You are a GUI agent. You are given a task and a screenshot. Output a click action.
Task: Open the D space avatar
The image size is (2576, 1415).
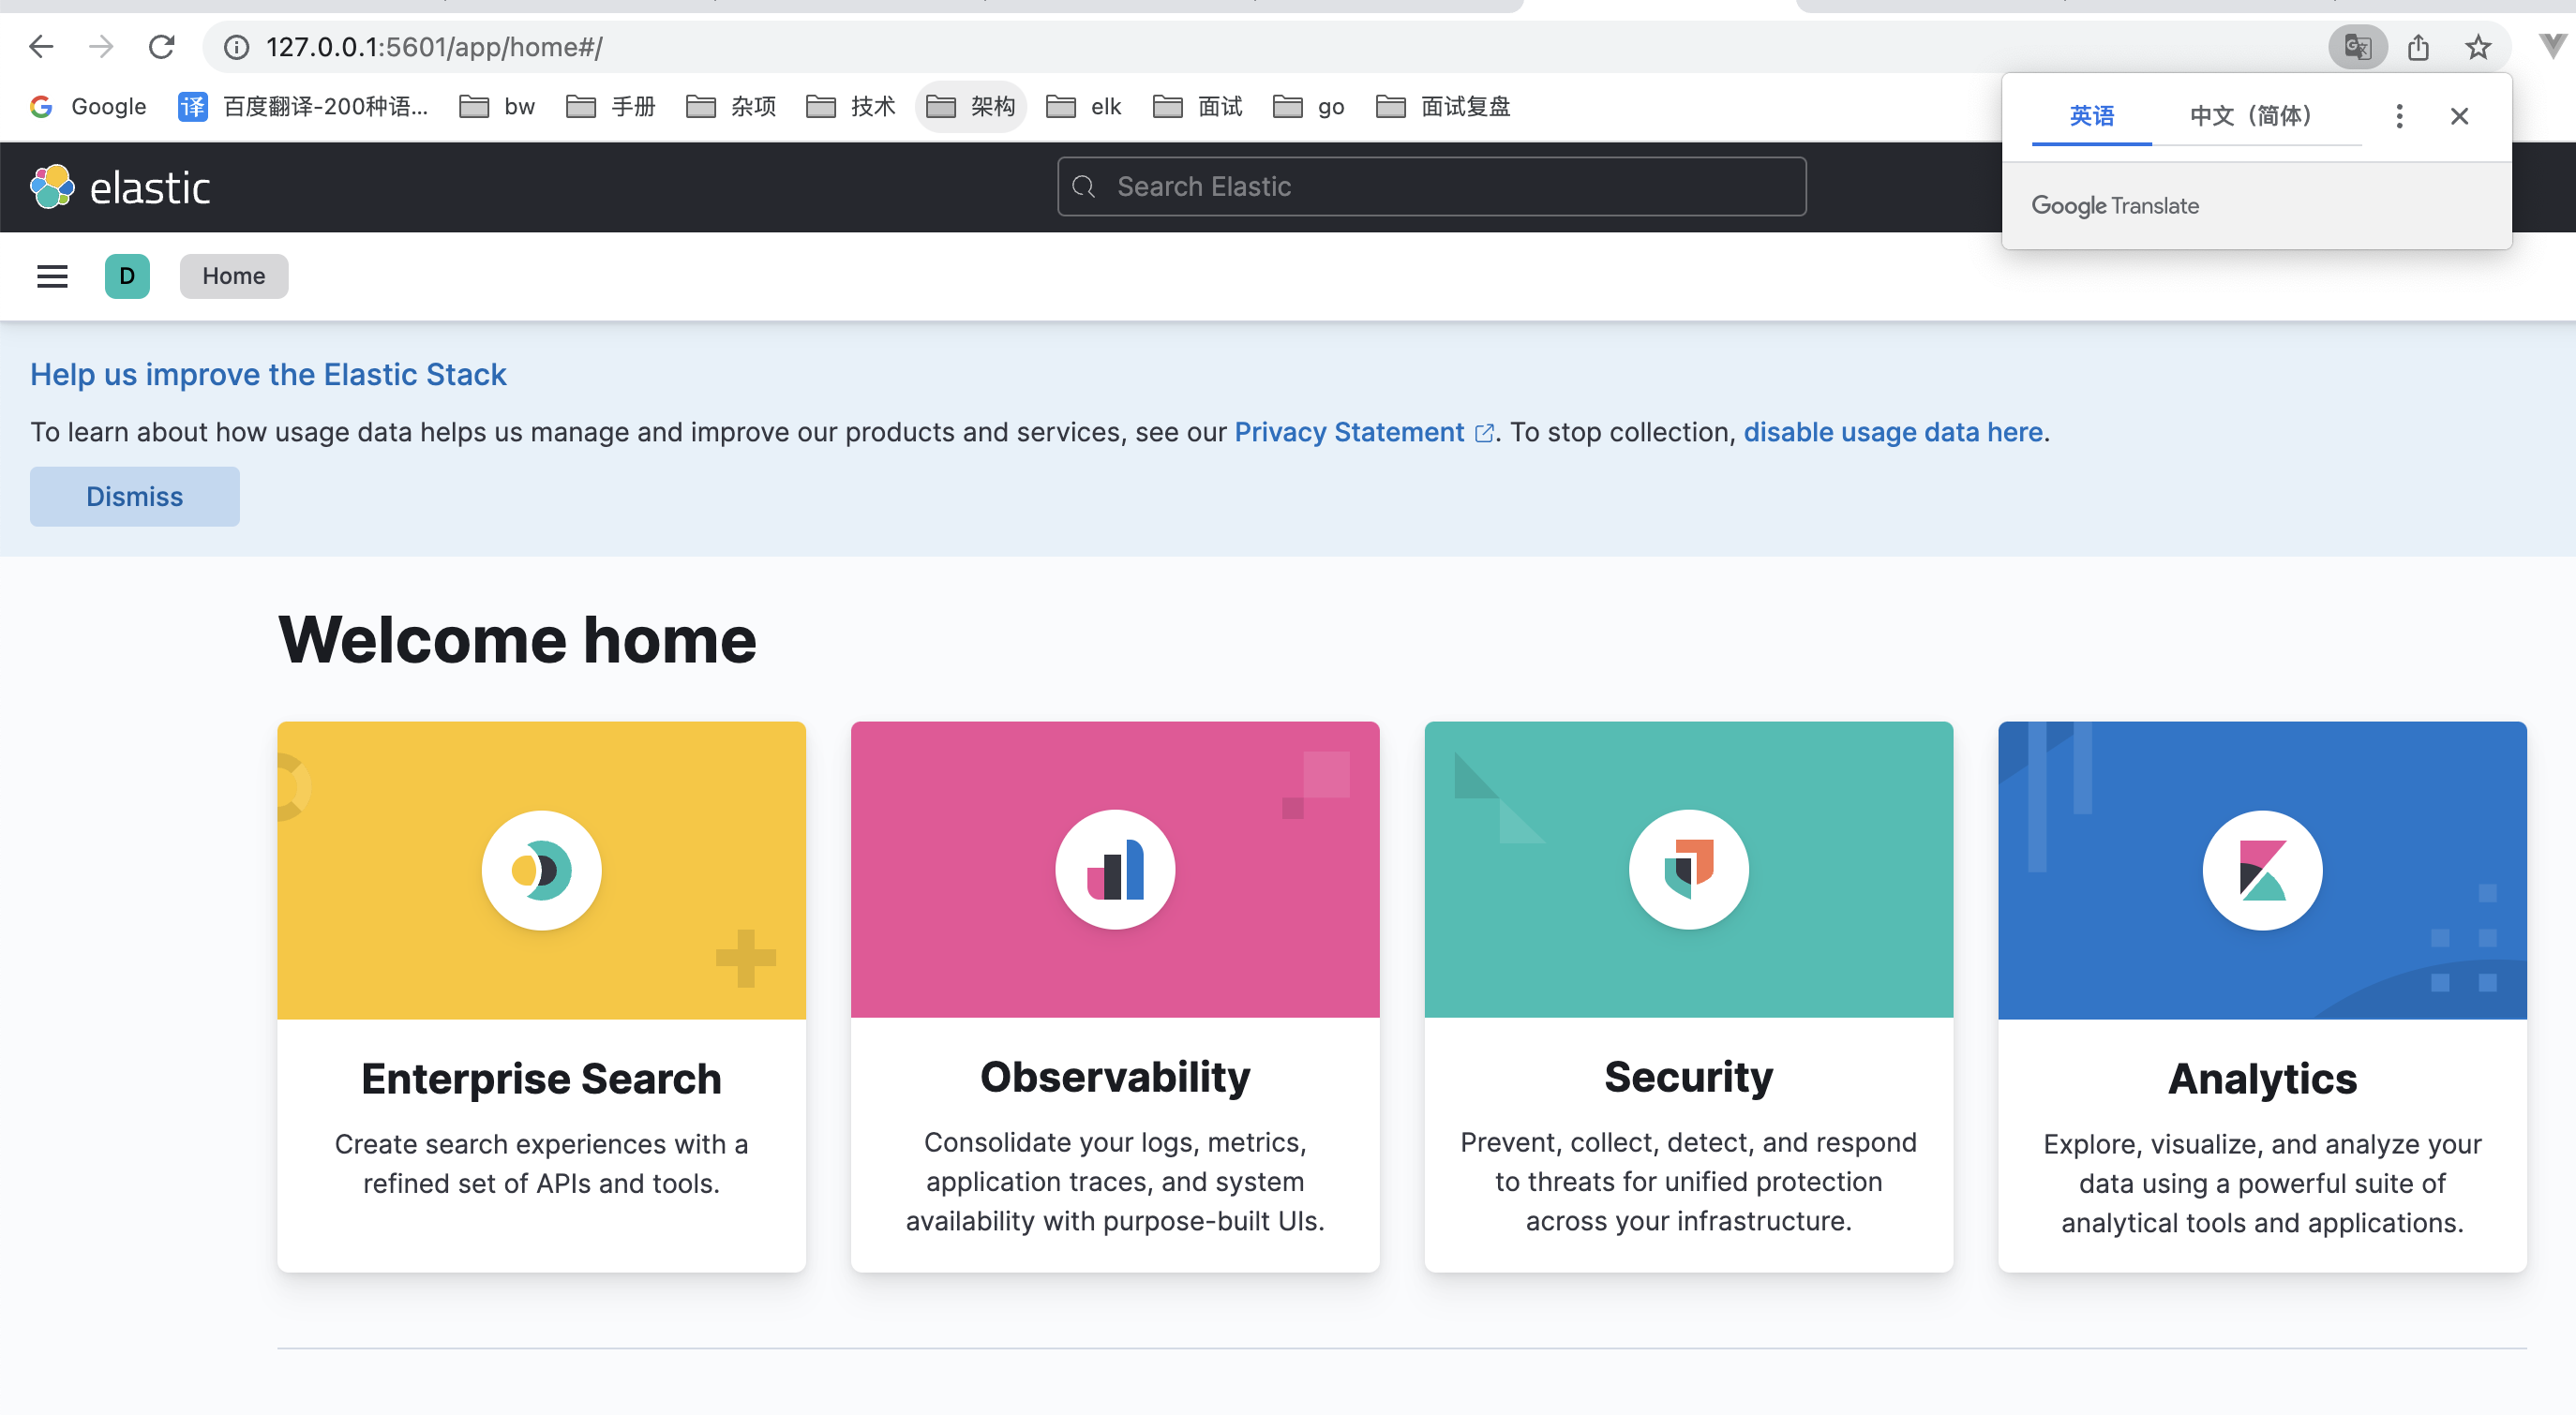click(x=127, y=276)
